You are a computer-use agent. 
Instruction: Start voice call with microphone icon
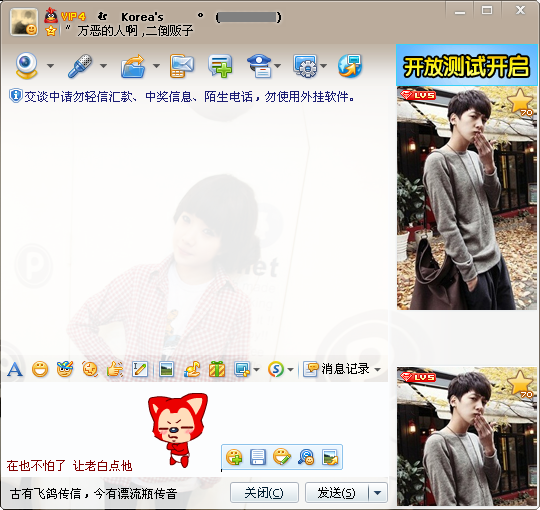[x=80, y=65]
